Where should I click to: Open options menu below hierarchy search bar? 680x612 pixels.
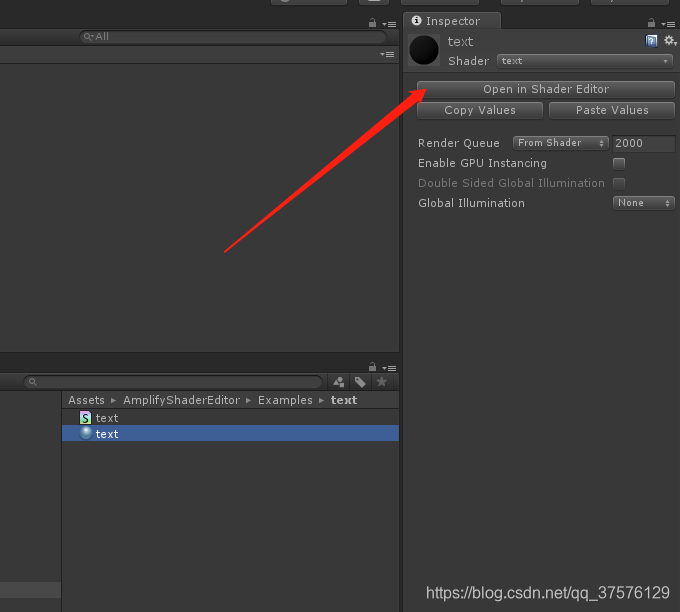(x=387, y=55)
